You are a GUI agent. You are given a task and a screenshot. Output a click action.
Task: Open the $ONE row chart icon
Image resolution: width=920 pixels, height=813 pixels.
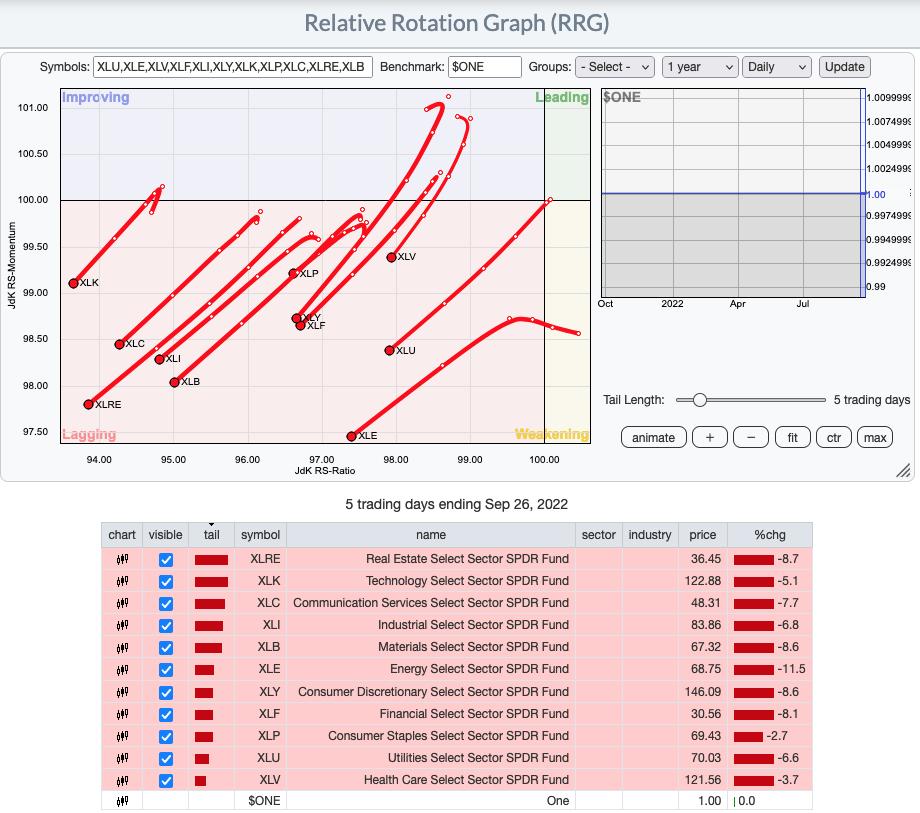122,801
